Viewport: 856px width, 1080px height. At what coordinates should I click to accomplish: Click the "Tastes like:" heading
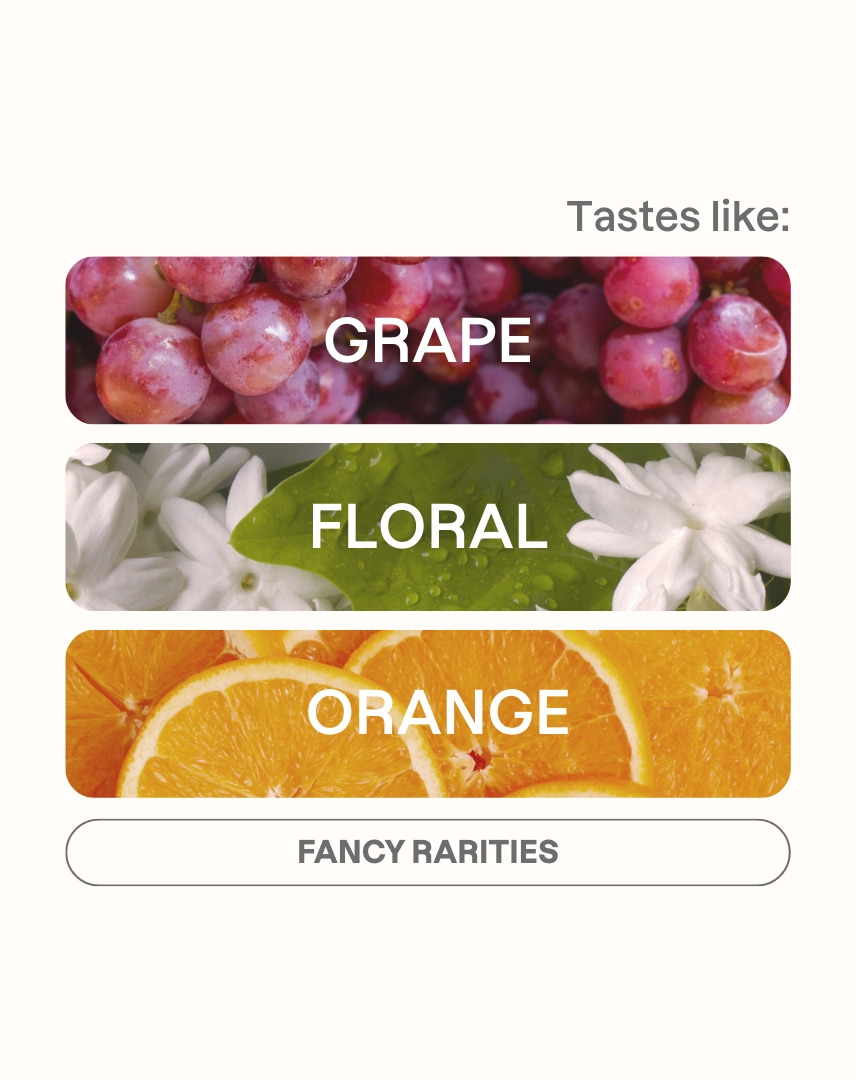(x=678, y=216)
